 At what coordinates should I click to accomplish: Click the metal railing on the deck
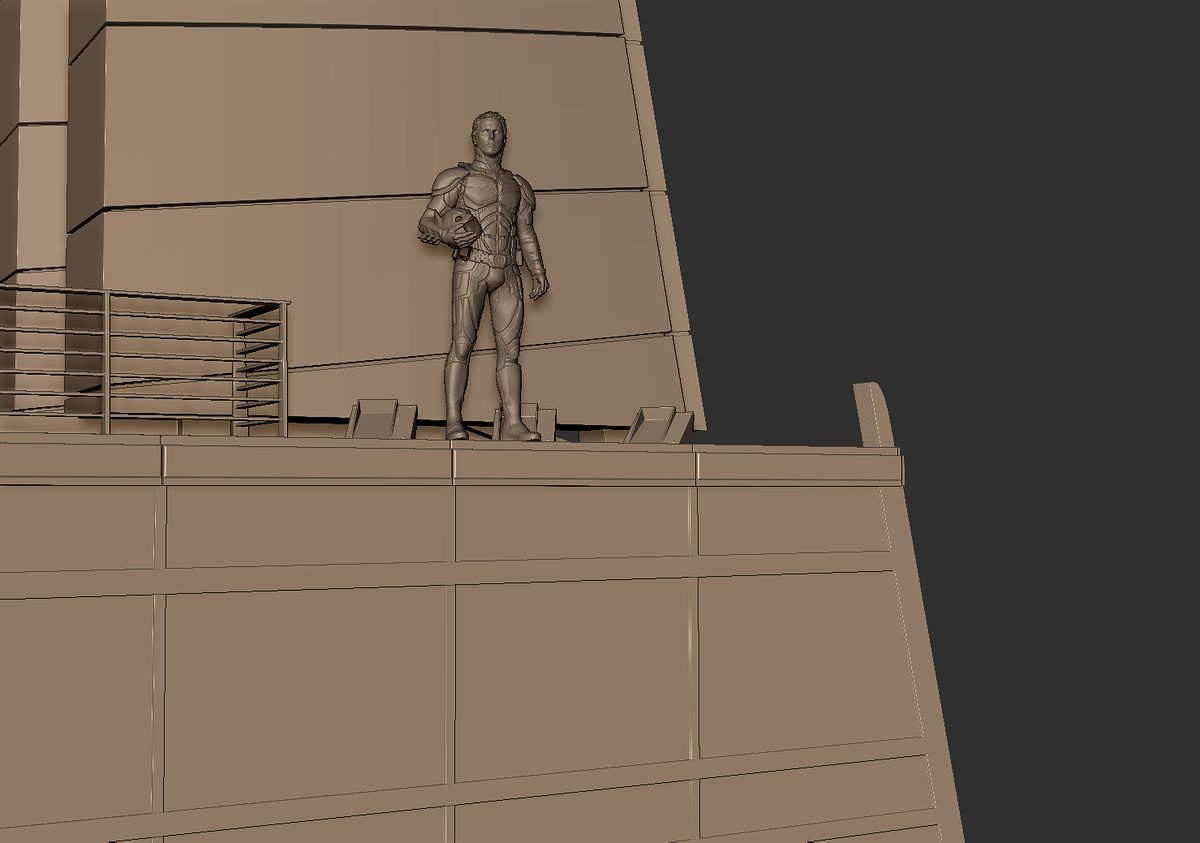[x=143, y=360]
